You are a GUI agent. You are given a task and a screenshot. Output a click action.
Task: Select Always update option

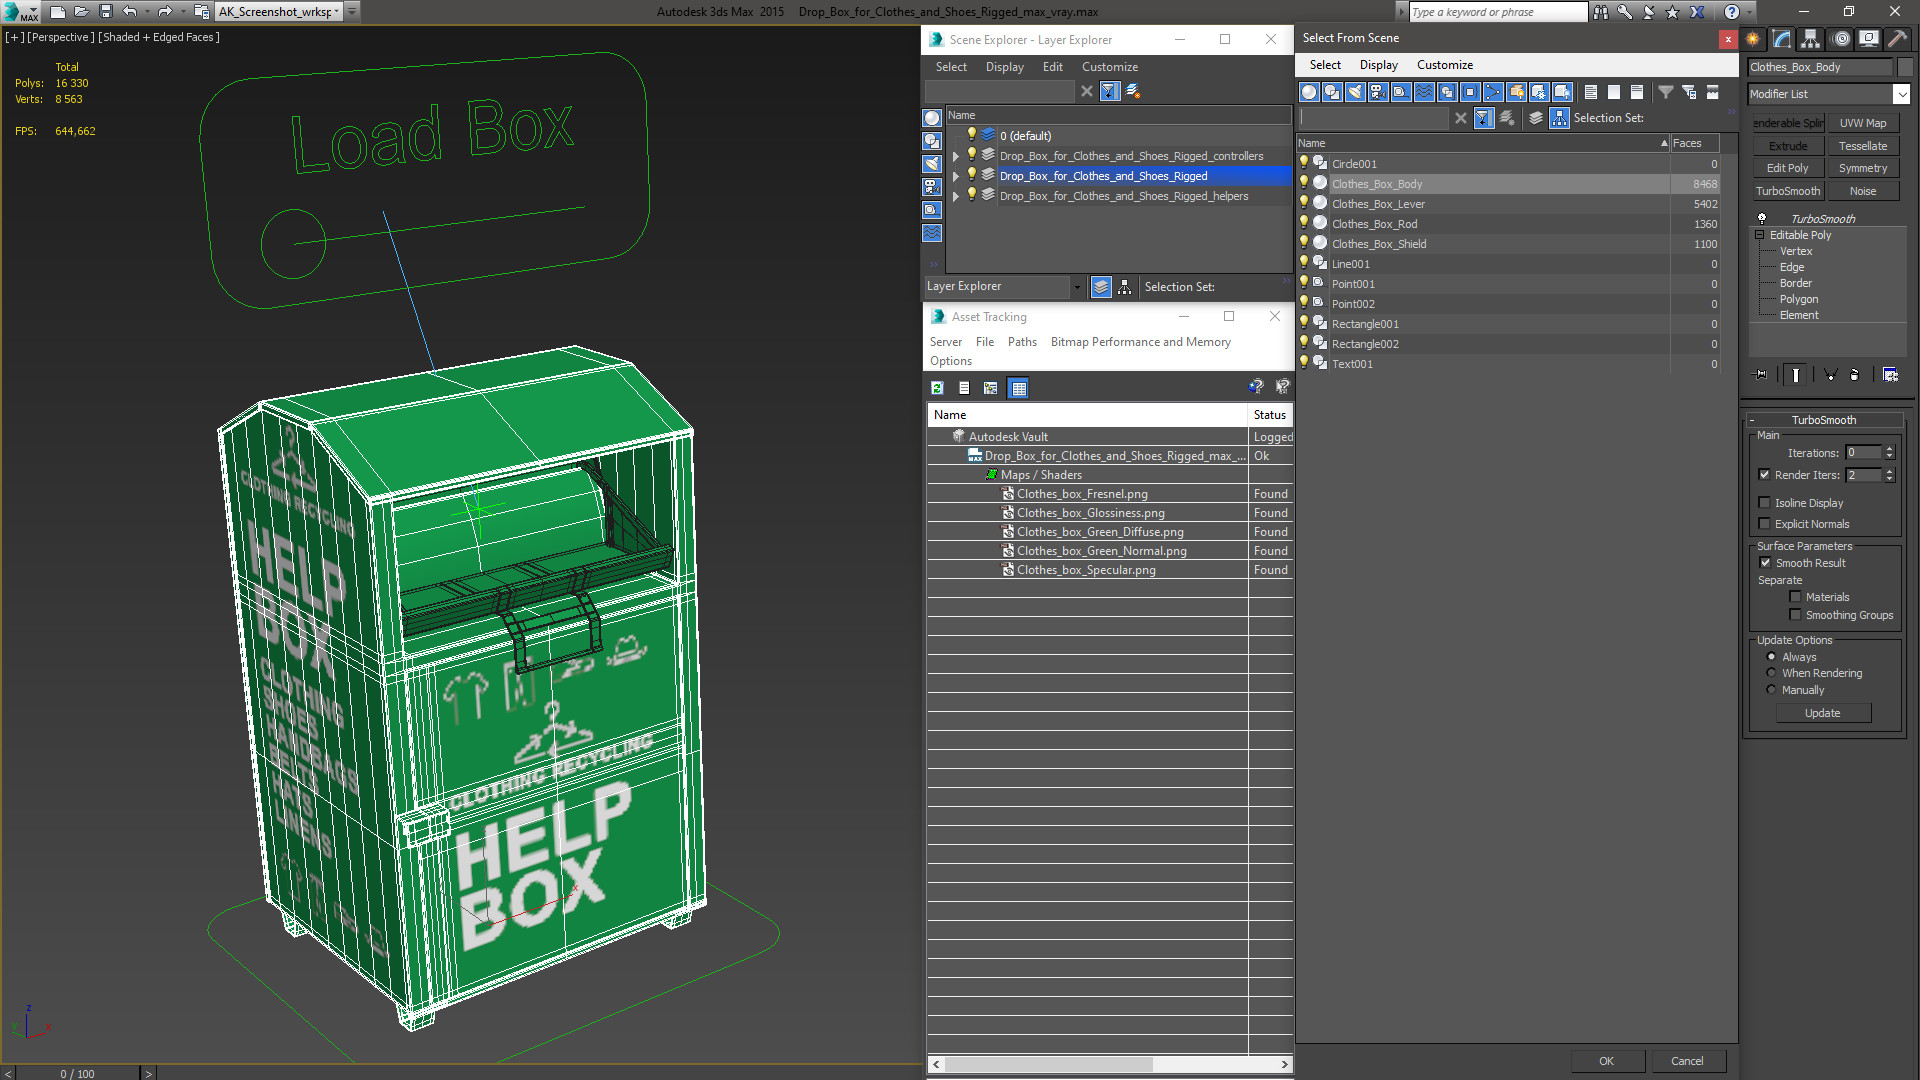(x=1772, y=657)
